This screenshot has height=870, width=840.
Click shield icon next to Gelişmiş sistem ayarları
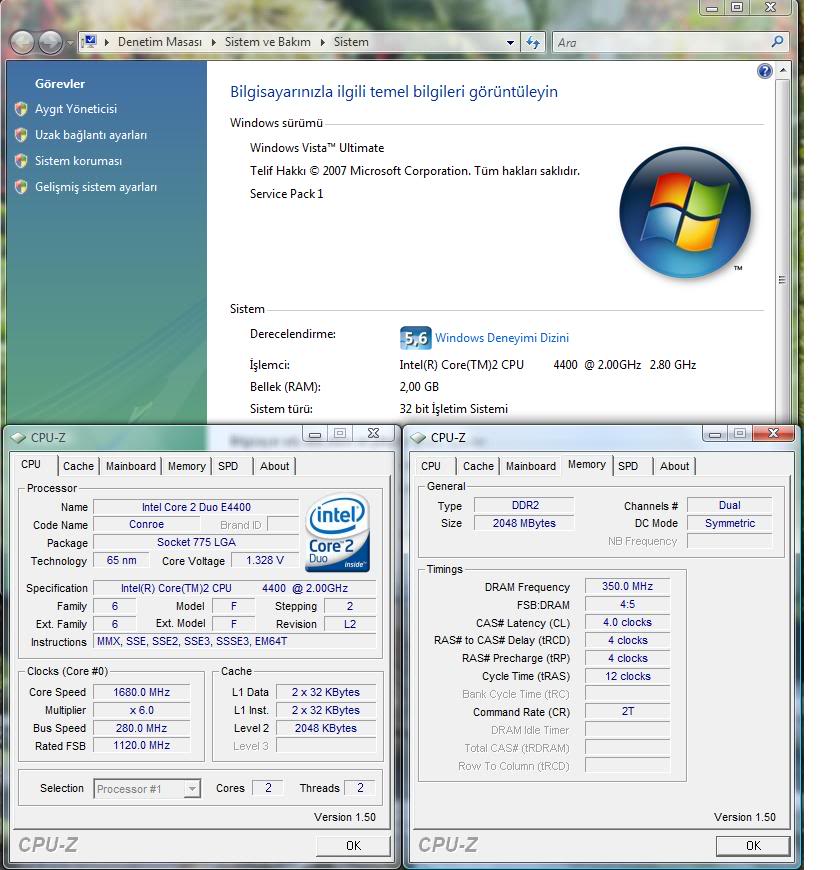tap(21, 187)
